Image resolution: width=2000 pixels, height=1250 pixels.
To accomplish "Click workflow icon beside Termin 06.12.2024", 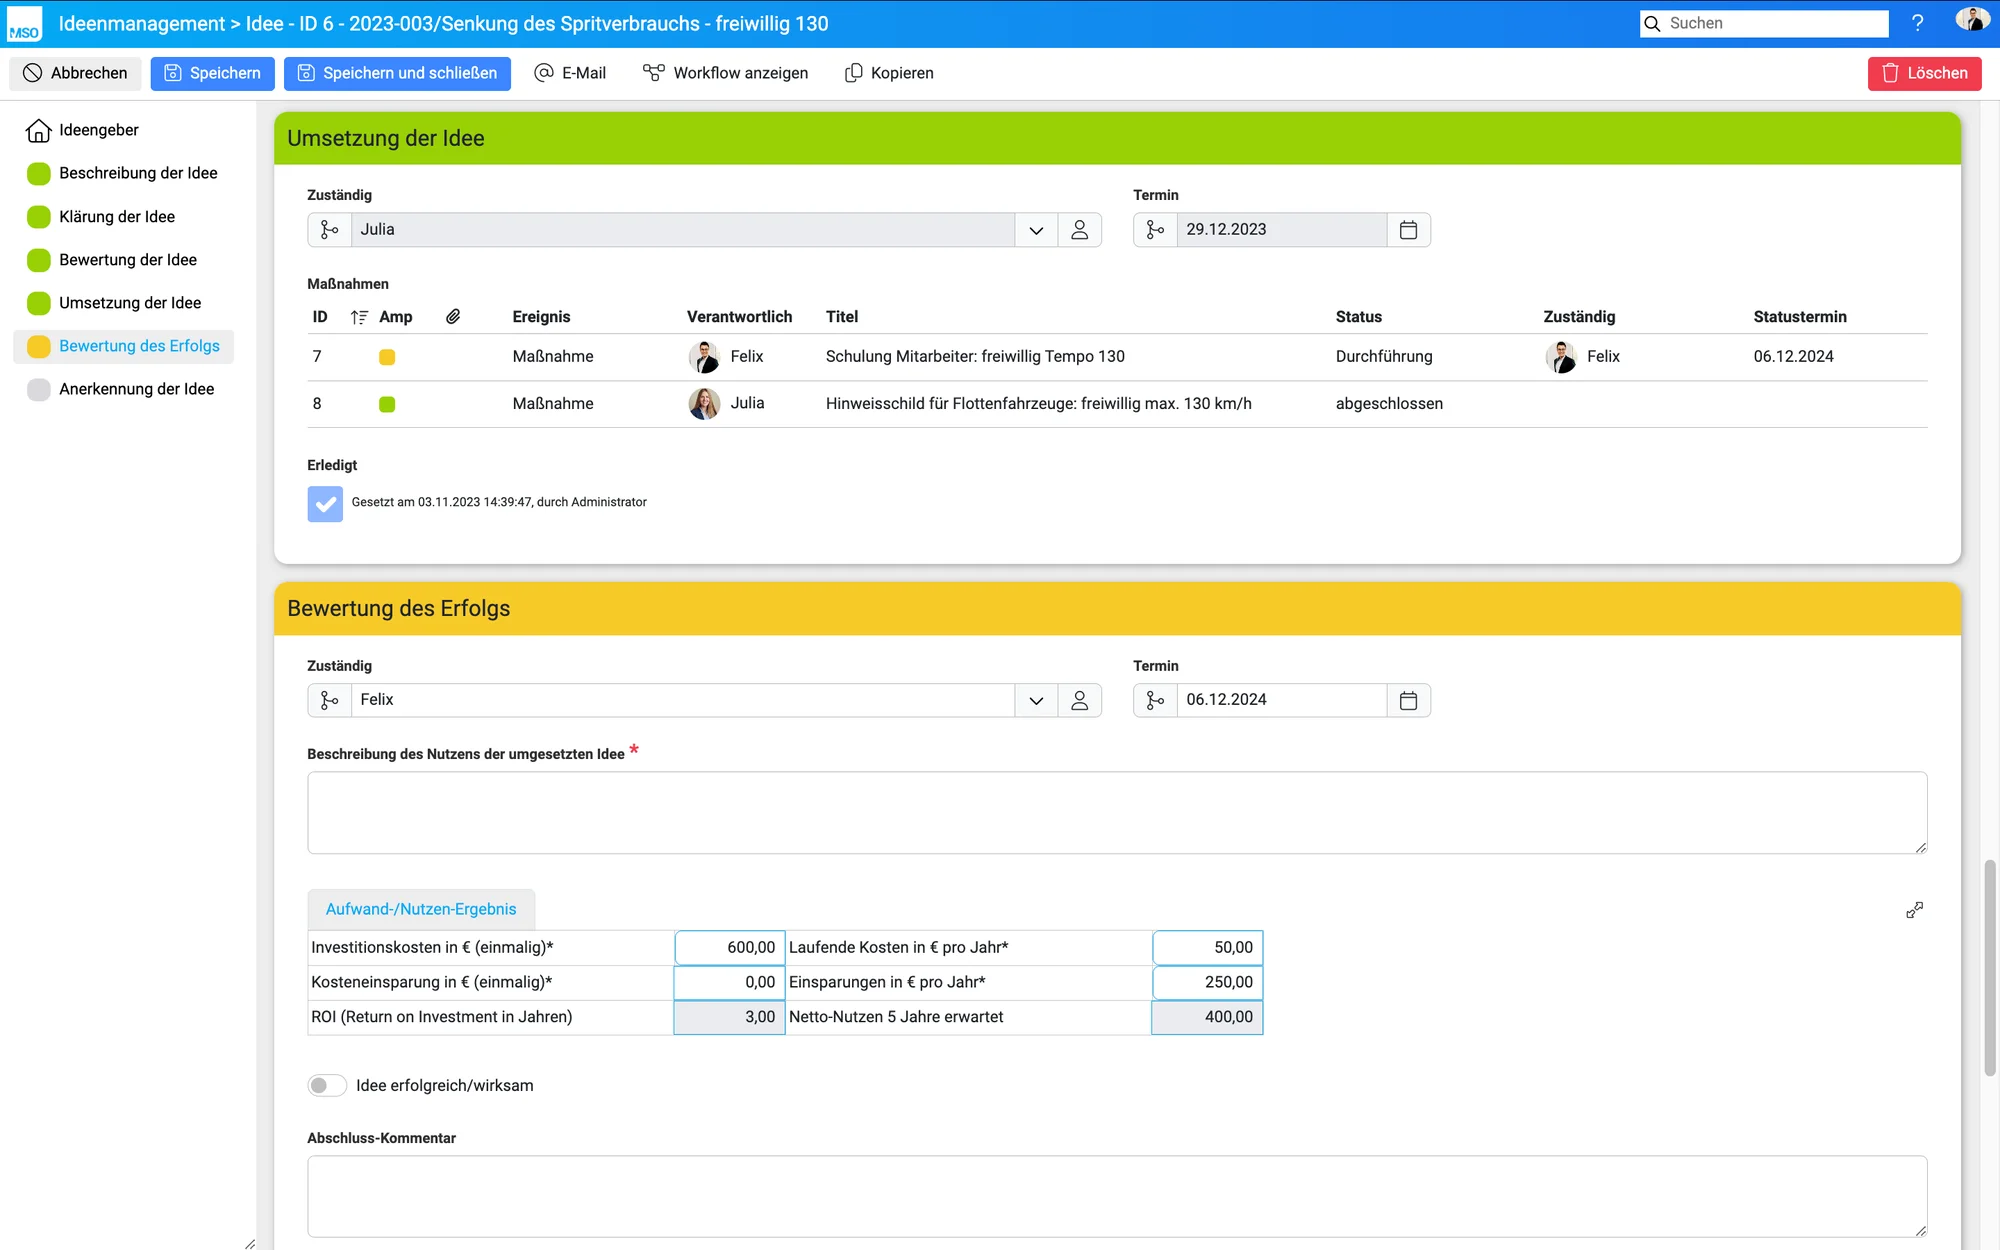I will [1155, 700].
